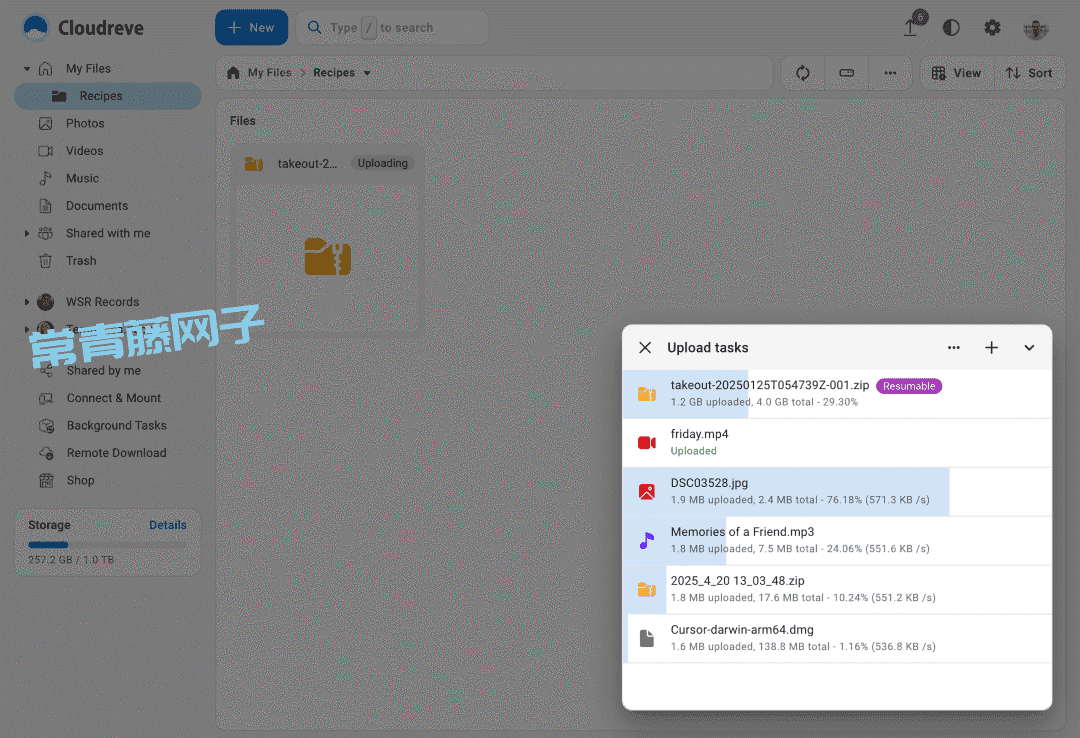Expand the Shared with me arrow
Image resolution: width=1080 pixels, height=738 pixels.
click(27, 234)
